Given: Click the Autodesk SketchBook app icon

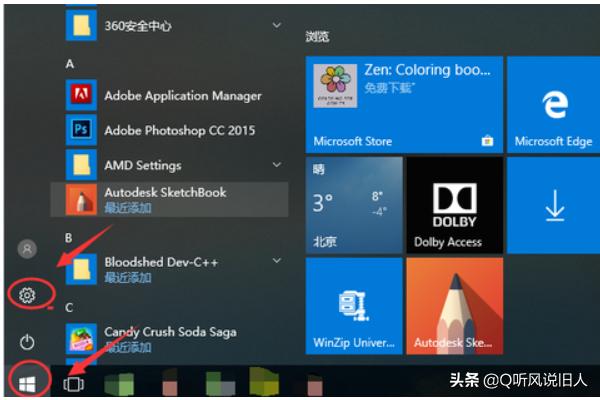Looking at the screenshot, I should [x=81, y=199].
